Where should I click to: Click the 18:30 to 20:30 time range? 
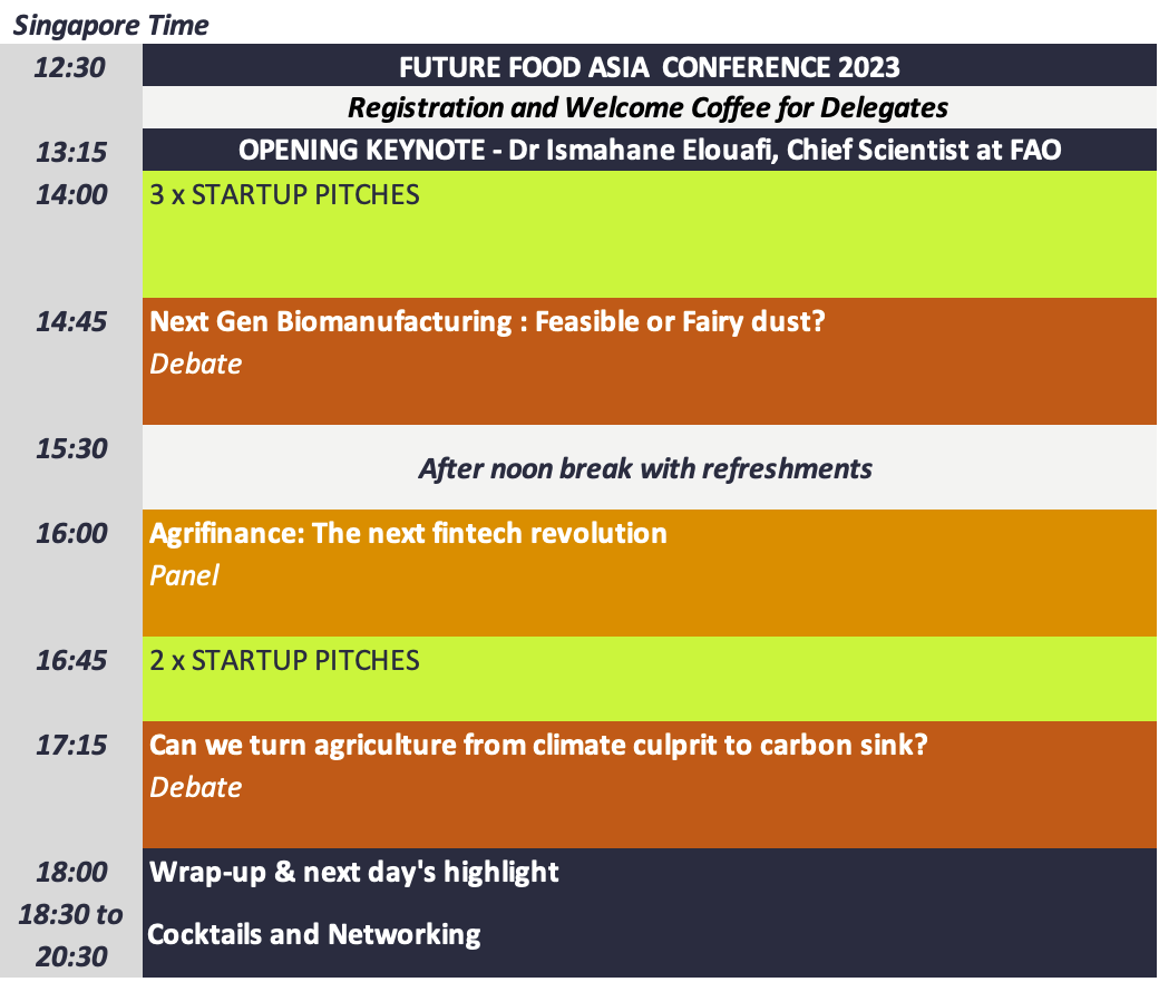[71, 935]
